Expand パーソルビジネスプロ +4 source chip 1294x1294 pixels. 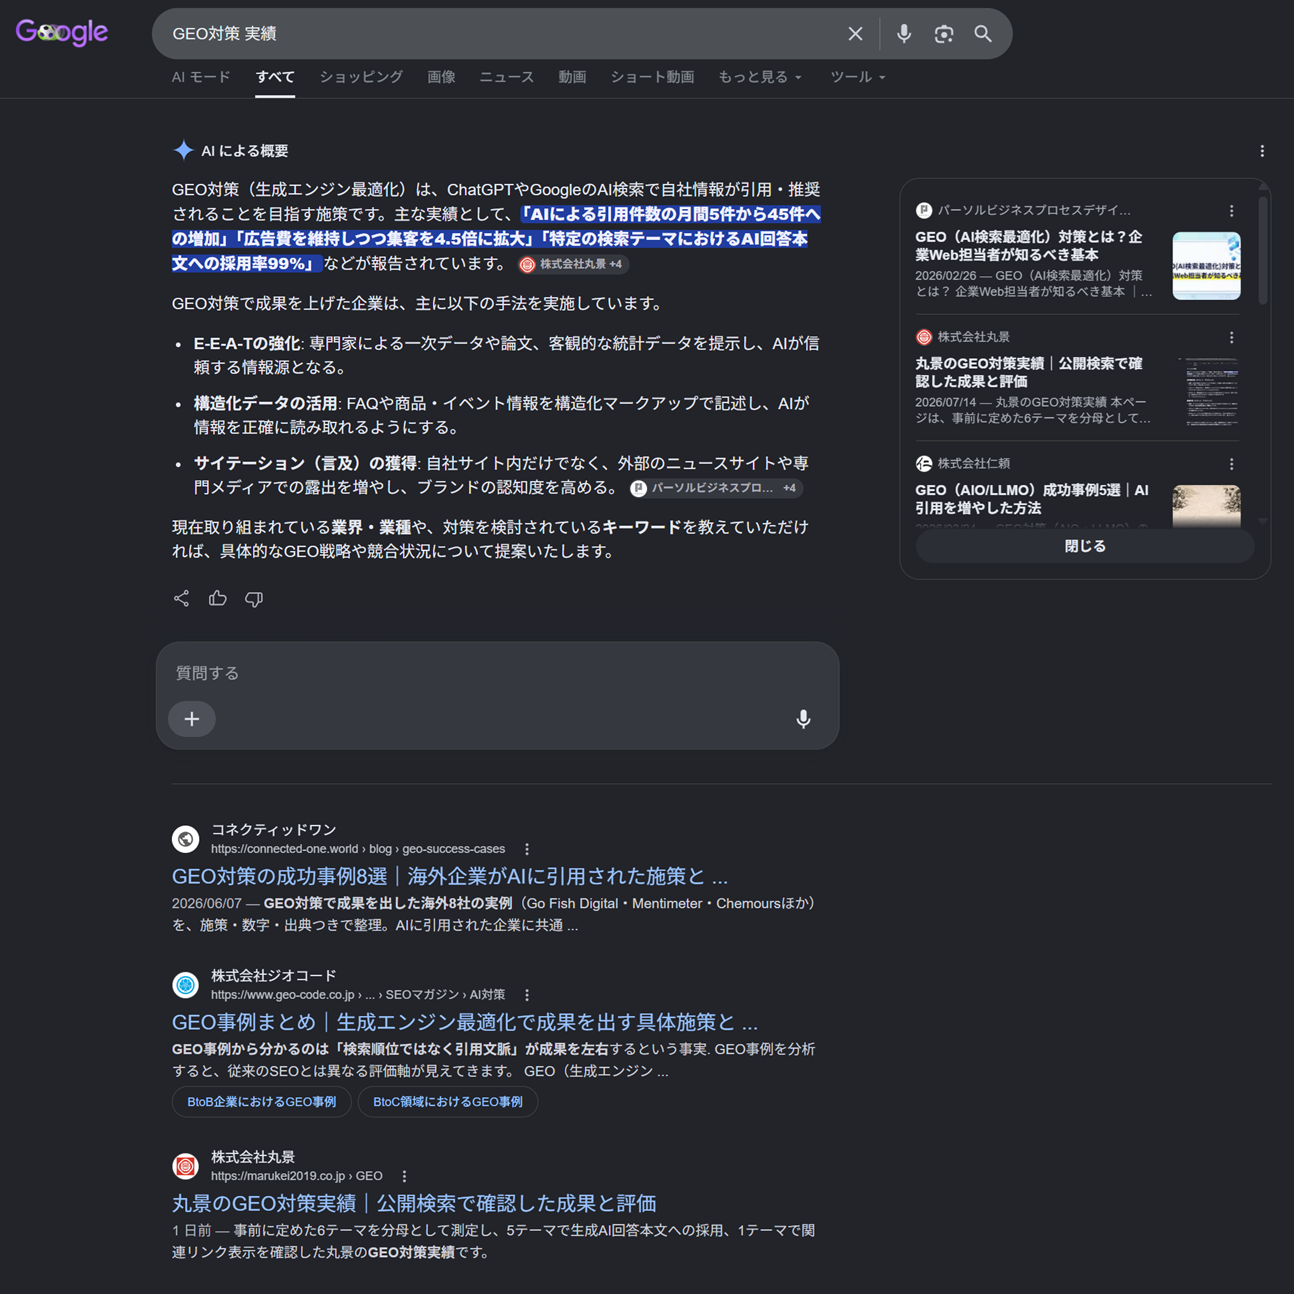(715, 488)
